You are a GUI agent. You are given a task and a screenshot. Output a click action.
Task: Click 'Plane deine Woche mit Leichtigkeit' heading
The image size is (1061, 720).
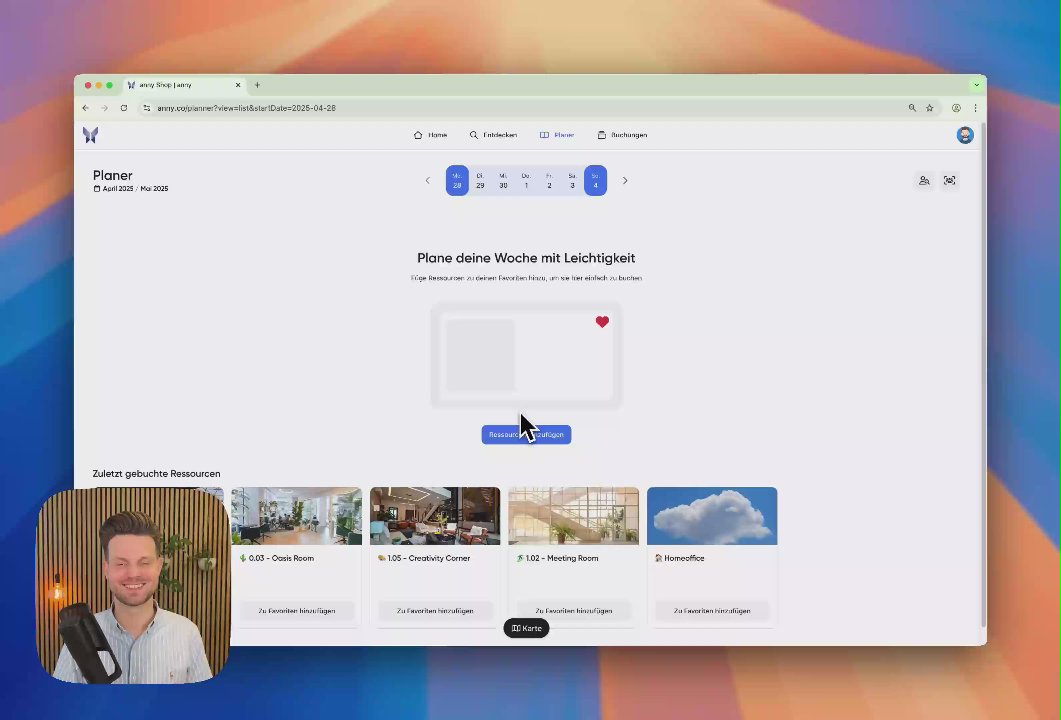tap(526, 258)
